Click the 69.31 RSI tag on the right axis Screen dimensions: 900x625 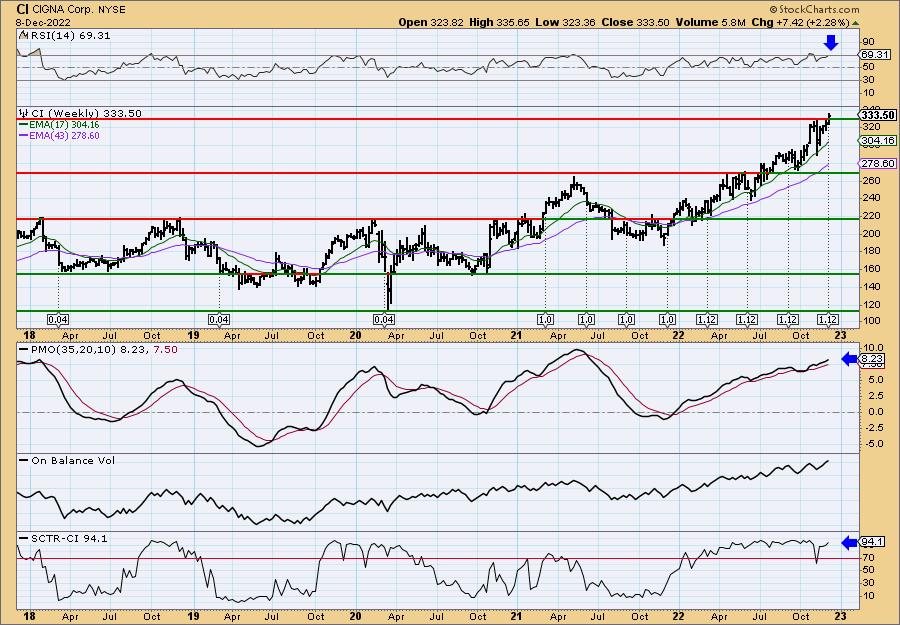(875, 55)
